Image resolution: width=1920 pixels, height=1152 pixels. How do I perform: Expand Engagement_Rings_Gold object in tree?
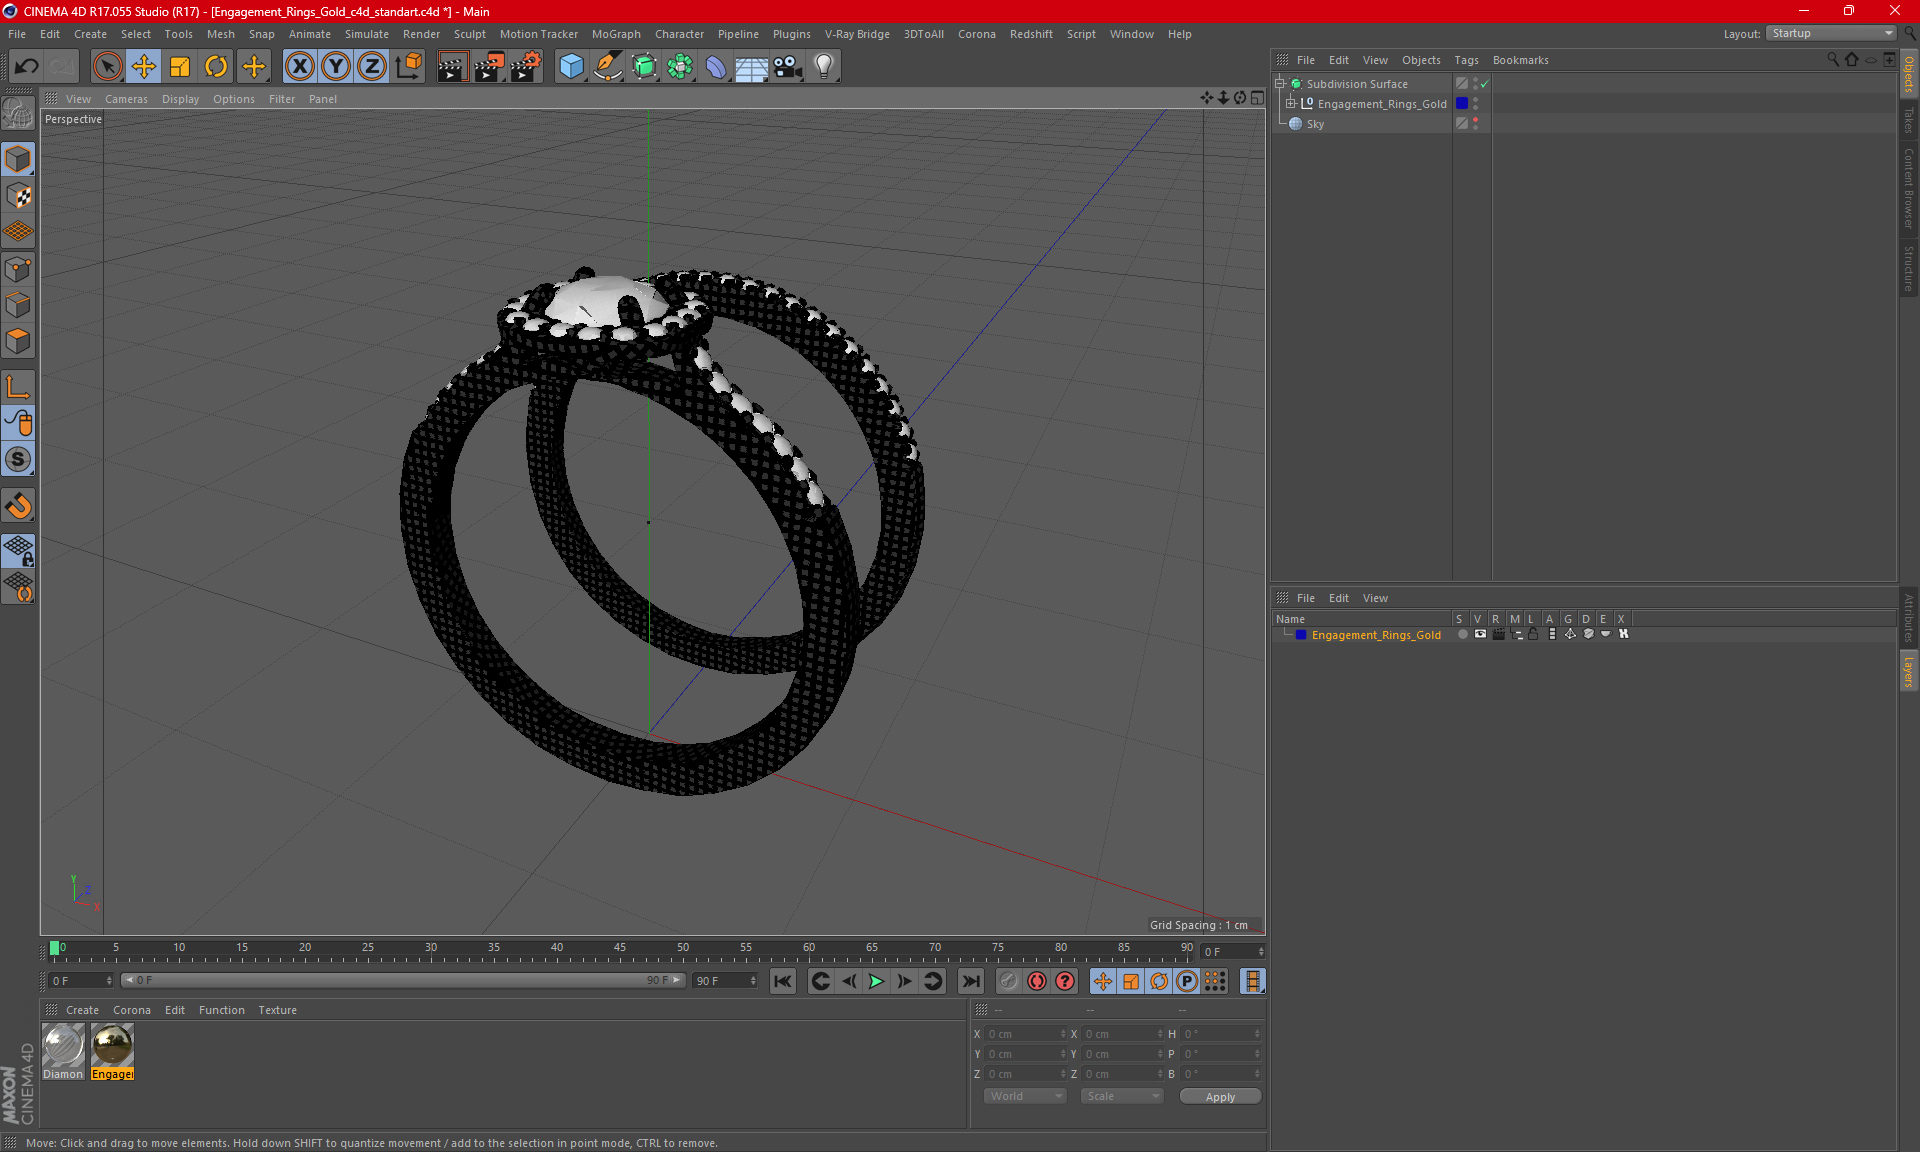point(1291,104)
